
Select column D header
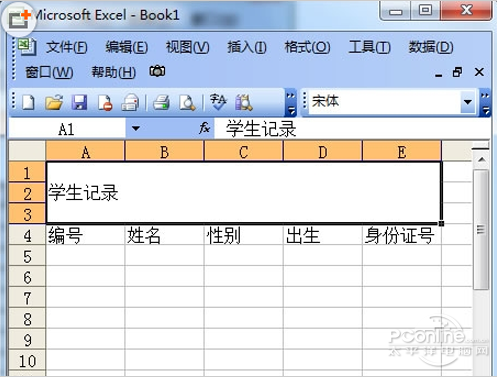(x=323, y=152)
